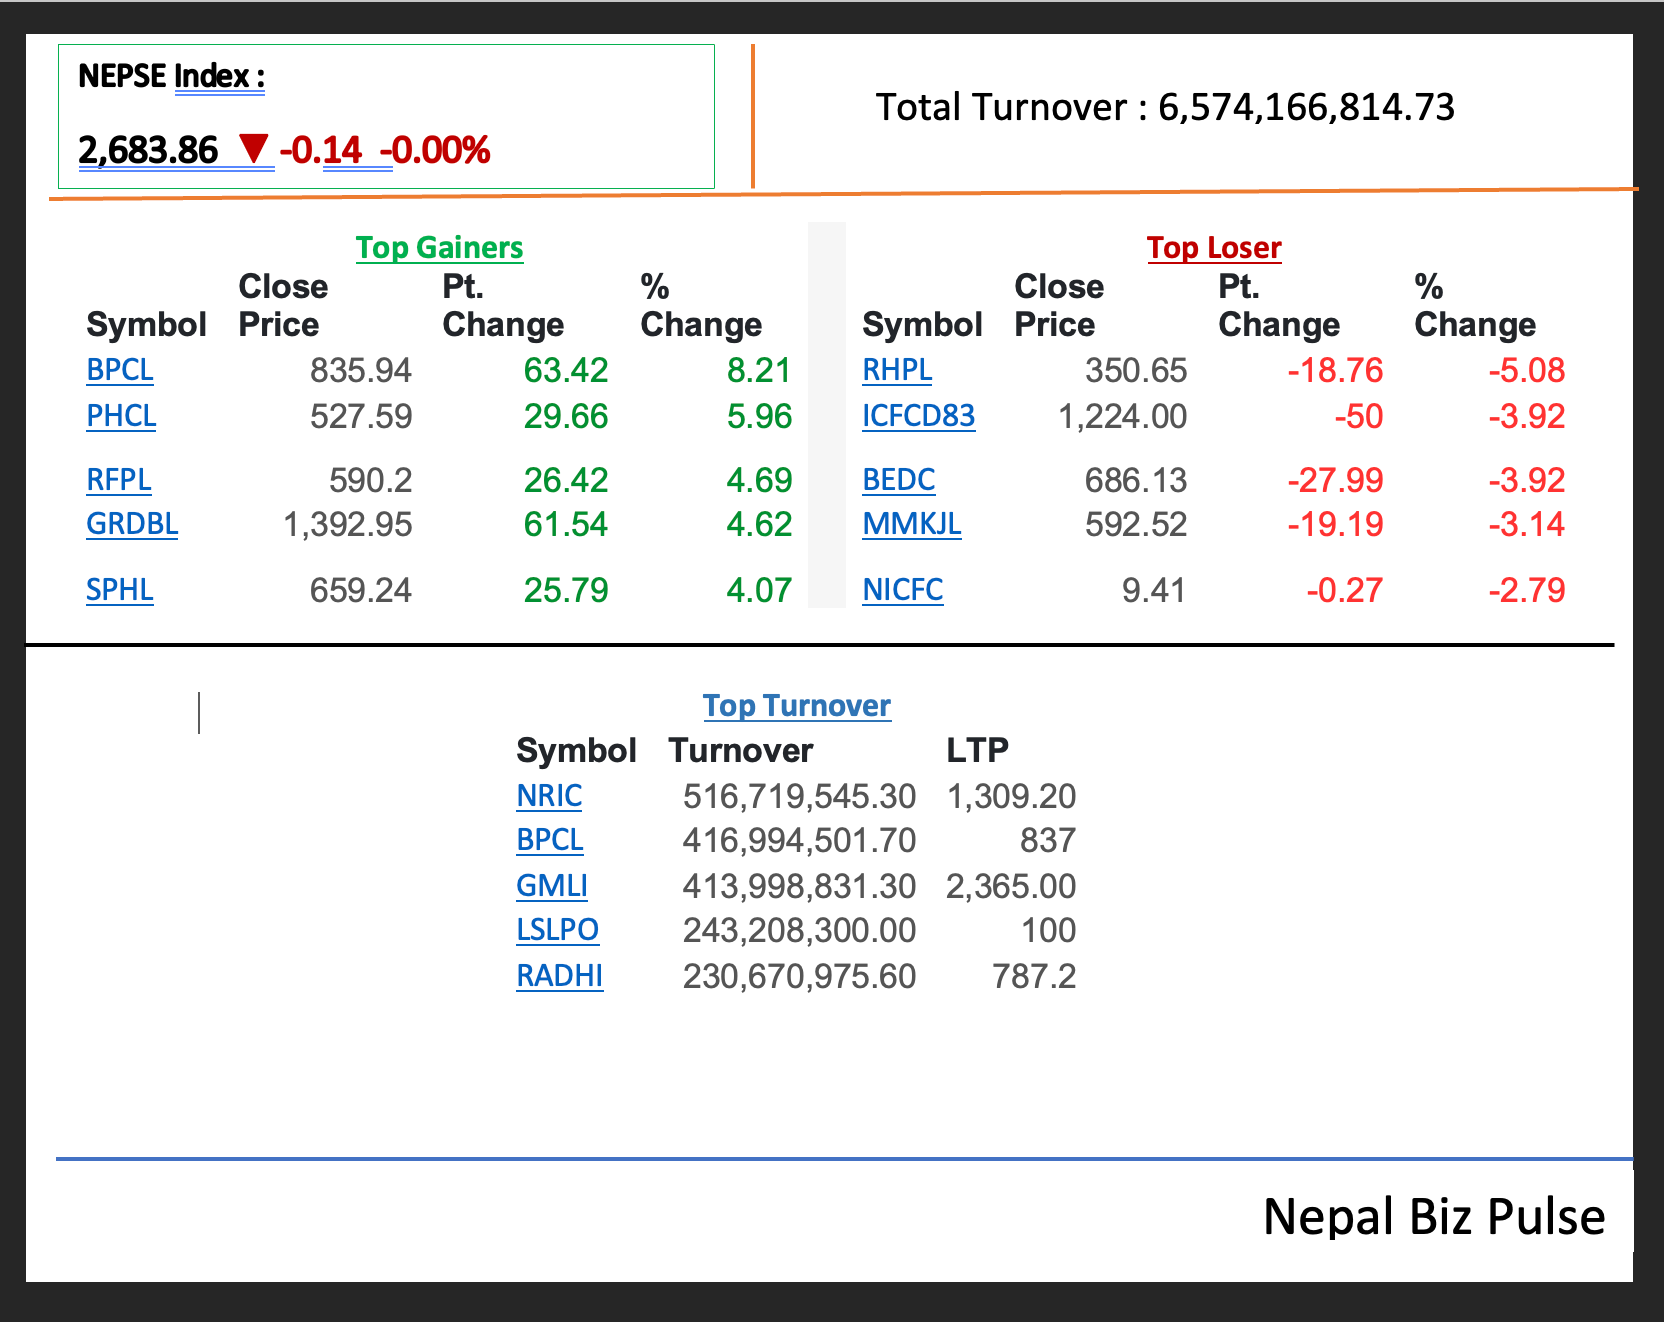Open the RHPL top loser link
Image resolution: width=1664 pixels, height=1322 pixels.
coord(897,370)
